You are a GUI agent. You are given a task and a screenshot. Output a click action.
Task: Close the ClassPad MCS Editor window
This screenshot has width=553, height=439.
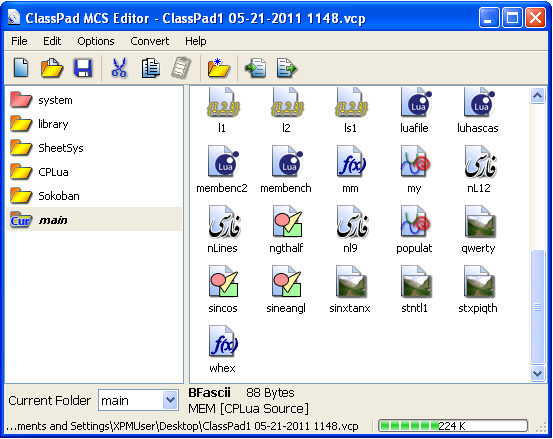coord(535,17)
